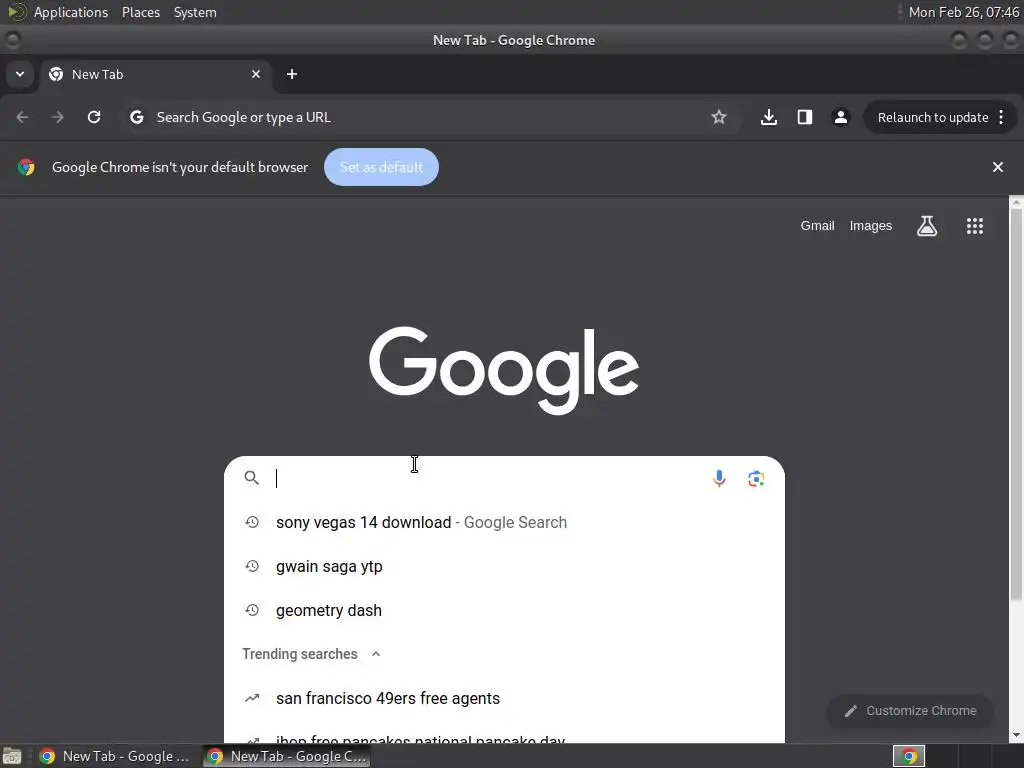Dismiss the default browser infobar
This screenshot has height=768, width=1024.
998,167
